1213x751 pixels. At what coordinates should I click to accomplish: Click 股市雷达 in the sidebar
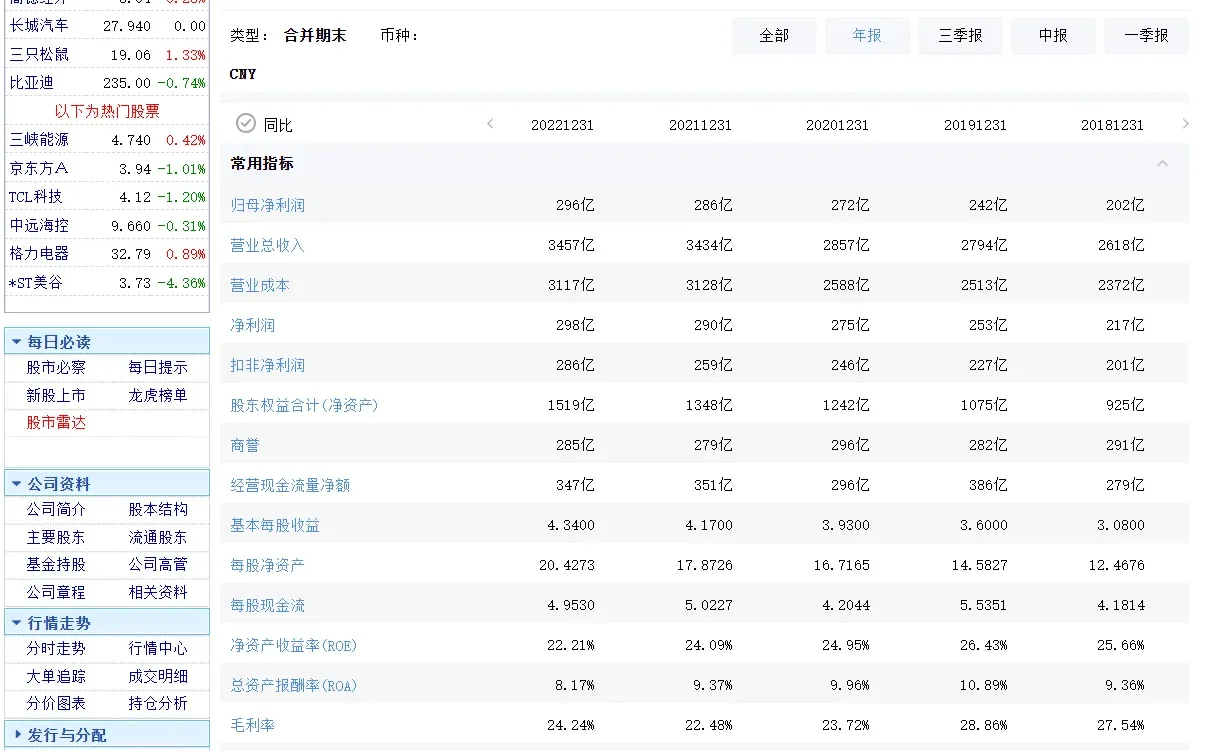point(56,422)
